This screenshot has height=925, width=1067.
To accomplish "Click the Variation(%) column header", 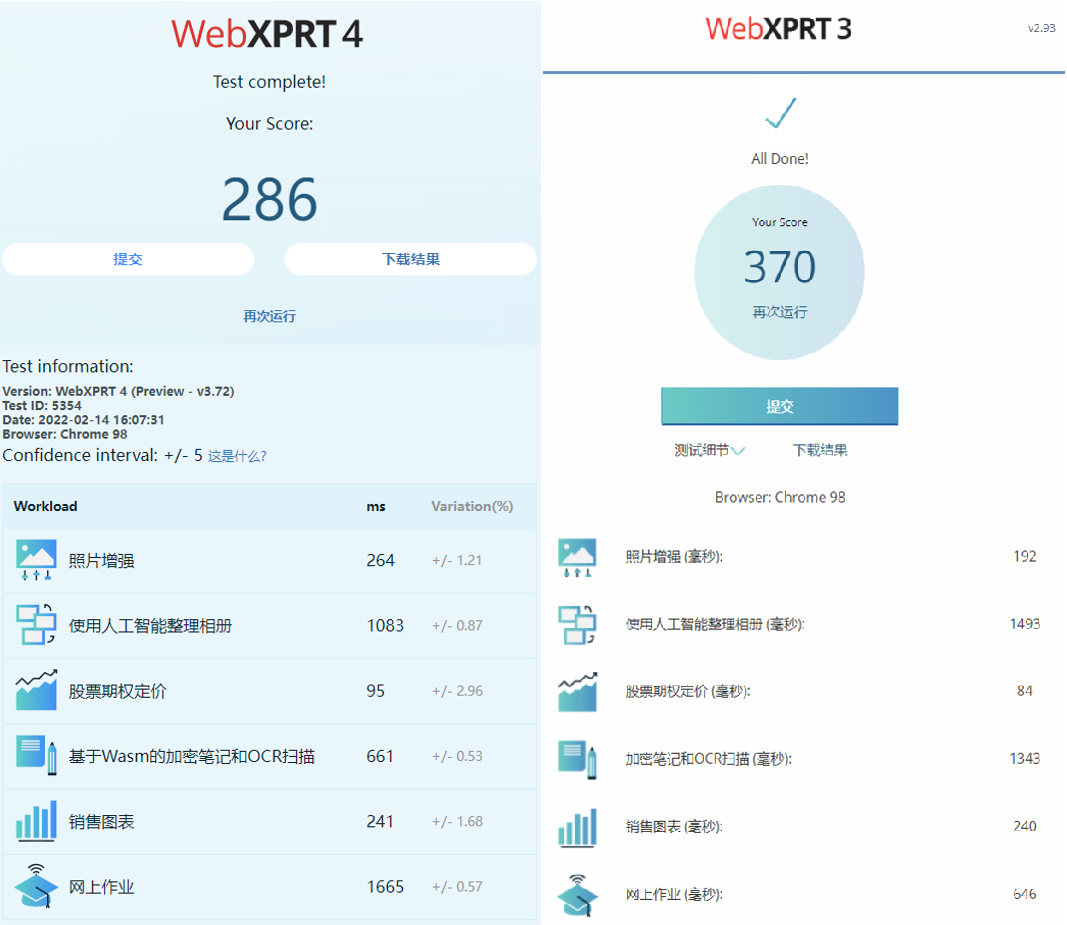I will point(472,506).
